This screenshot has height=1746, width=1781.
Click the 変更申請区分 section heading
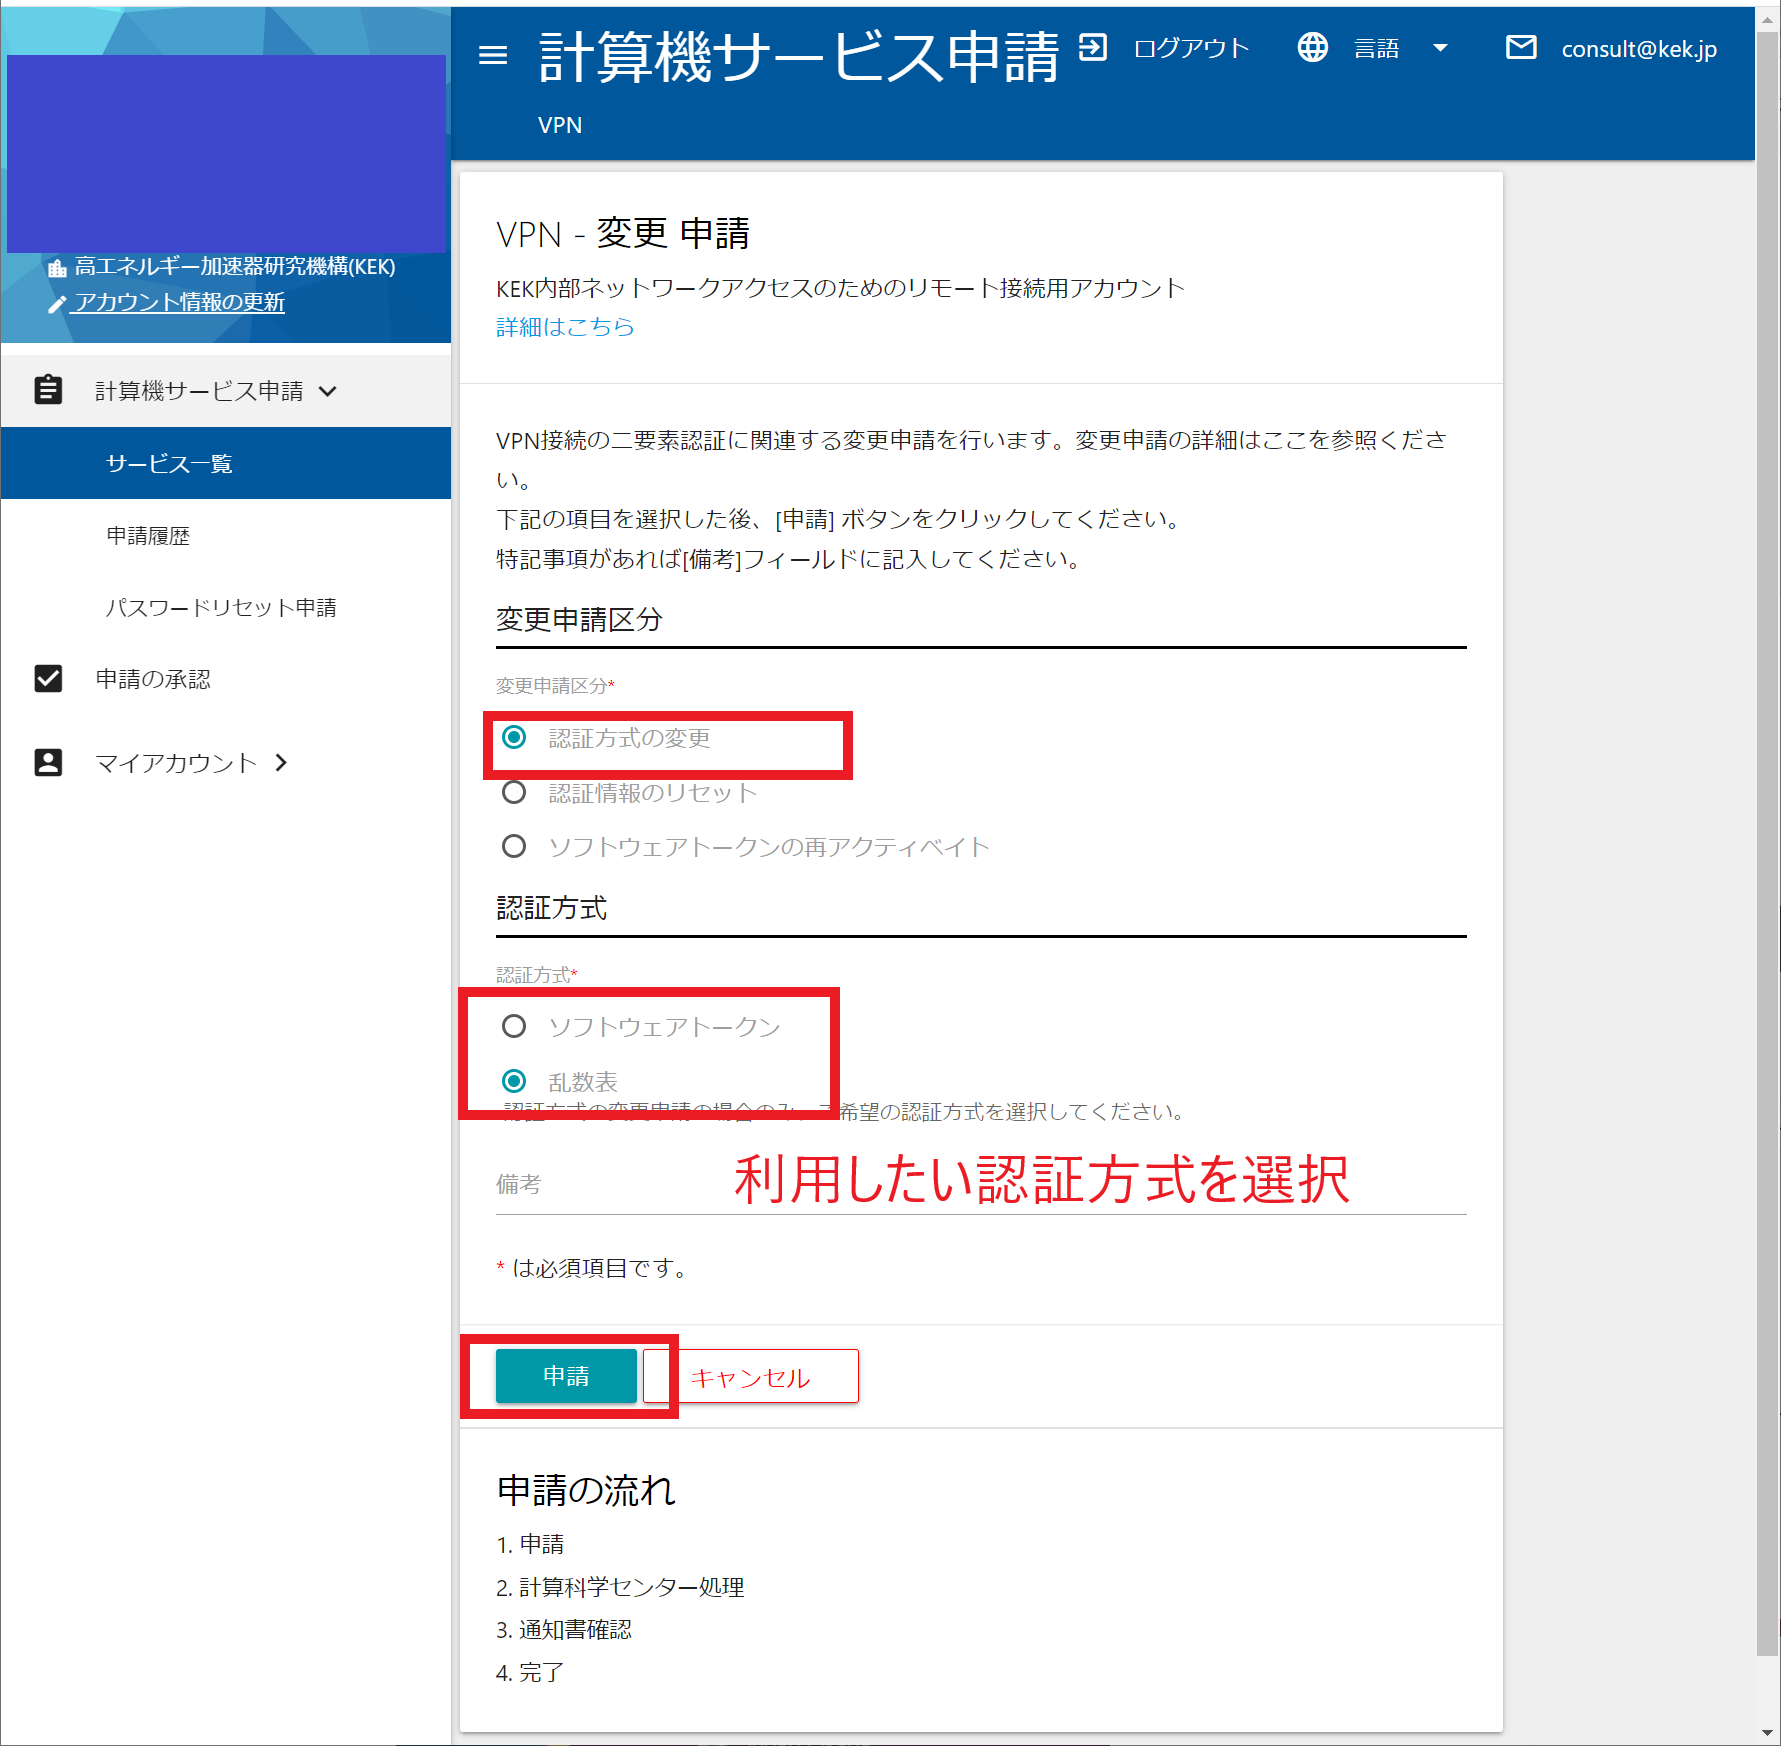(580, 619)
